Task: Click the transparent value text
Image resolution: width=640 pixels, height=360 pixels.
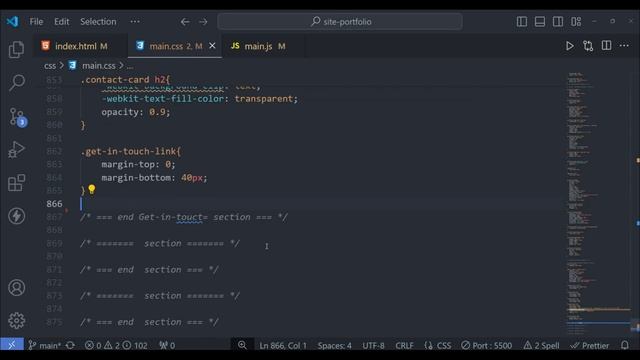Action: pyautogui.click(x=264, y=99)
